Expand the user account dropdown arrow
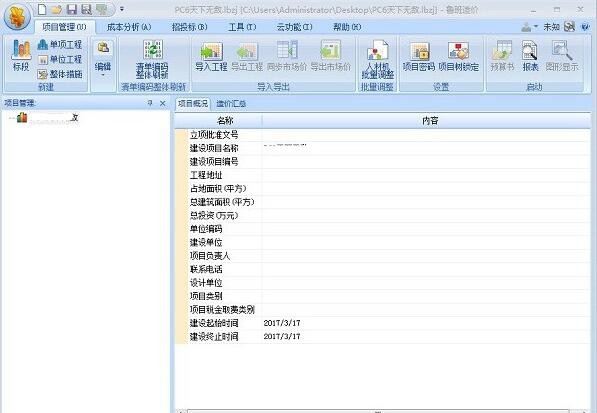 pos(536,26)
